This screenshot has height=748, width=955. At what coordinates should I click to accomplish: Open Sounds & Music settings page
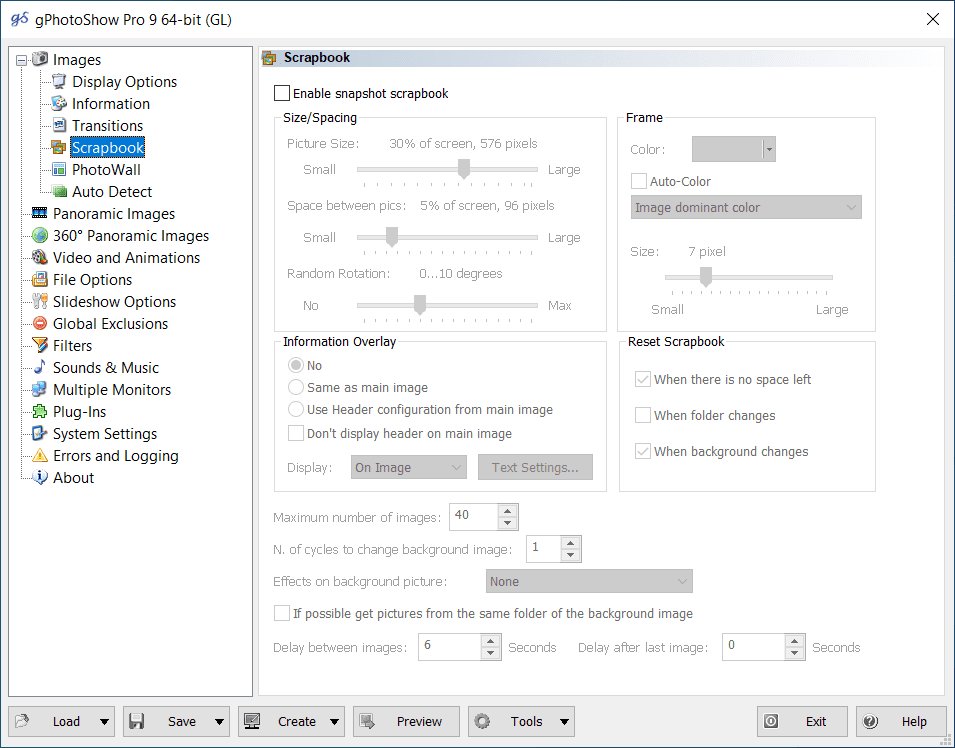point(106,367)
